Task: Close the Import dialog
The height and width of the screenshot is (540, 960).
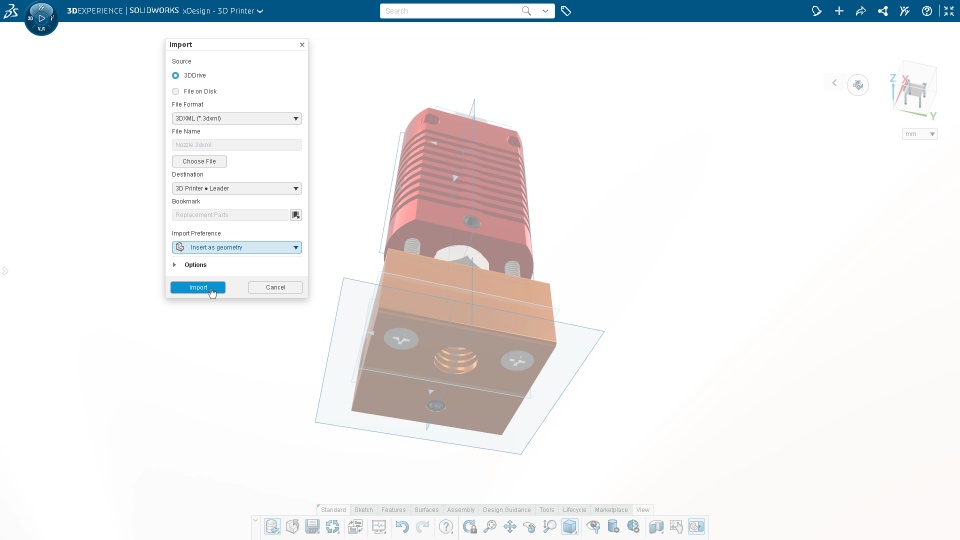Action: click(x=302, y=45)
